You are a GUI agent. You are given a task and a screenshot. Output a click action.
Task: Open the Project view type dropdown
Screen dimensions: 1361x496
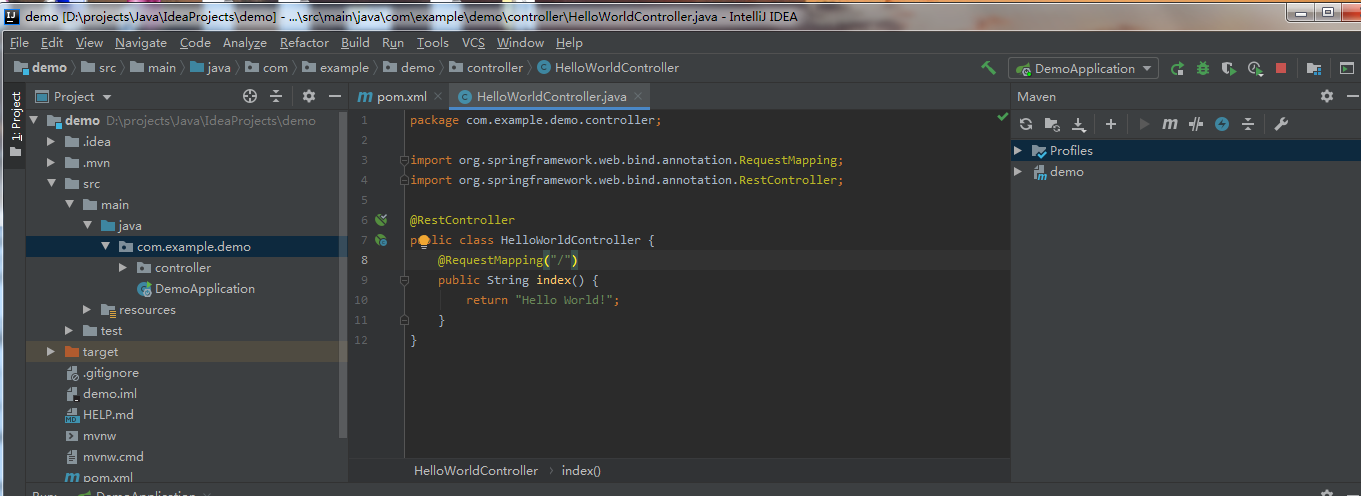(75, 96)
